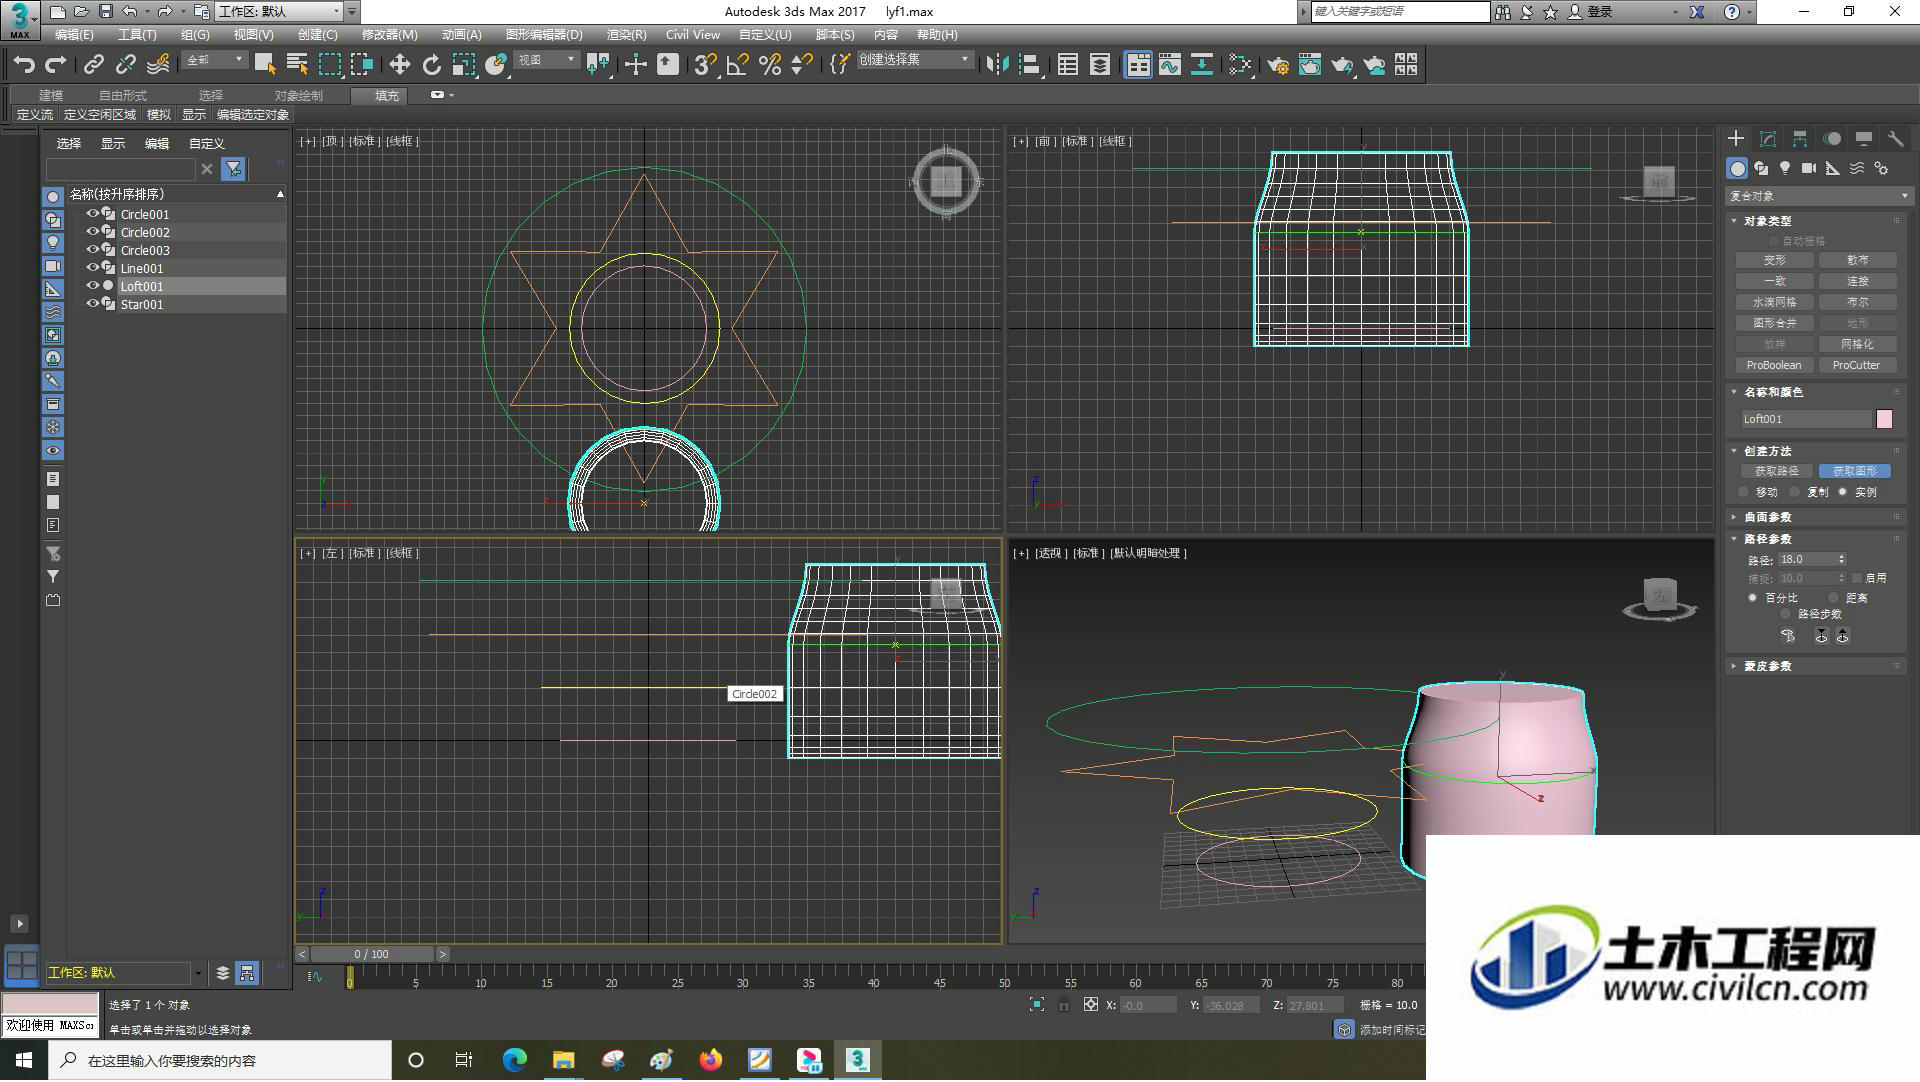Open the 视图 reference coordinate dropdown
The height and width of the screenshot is (1082, 1920).
tap(546, 60)
